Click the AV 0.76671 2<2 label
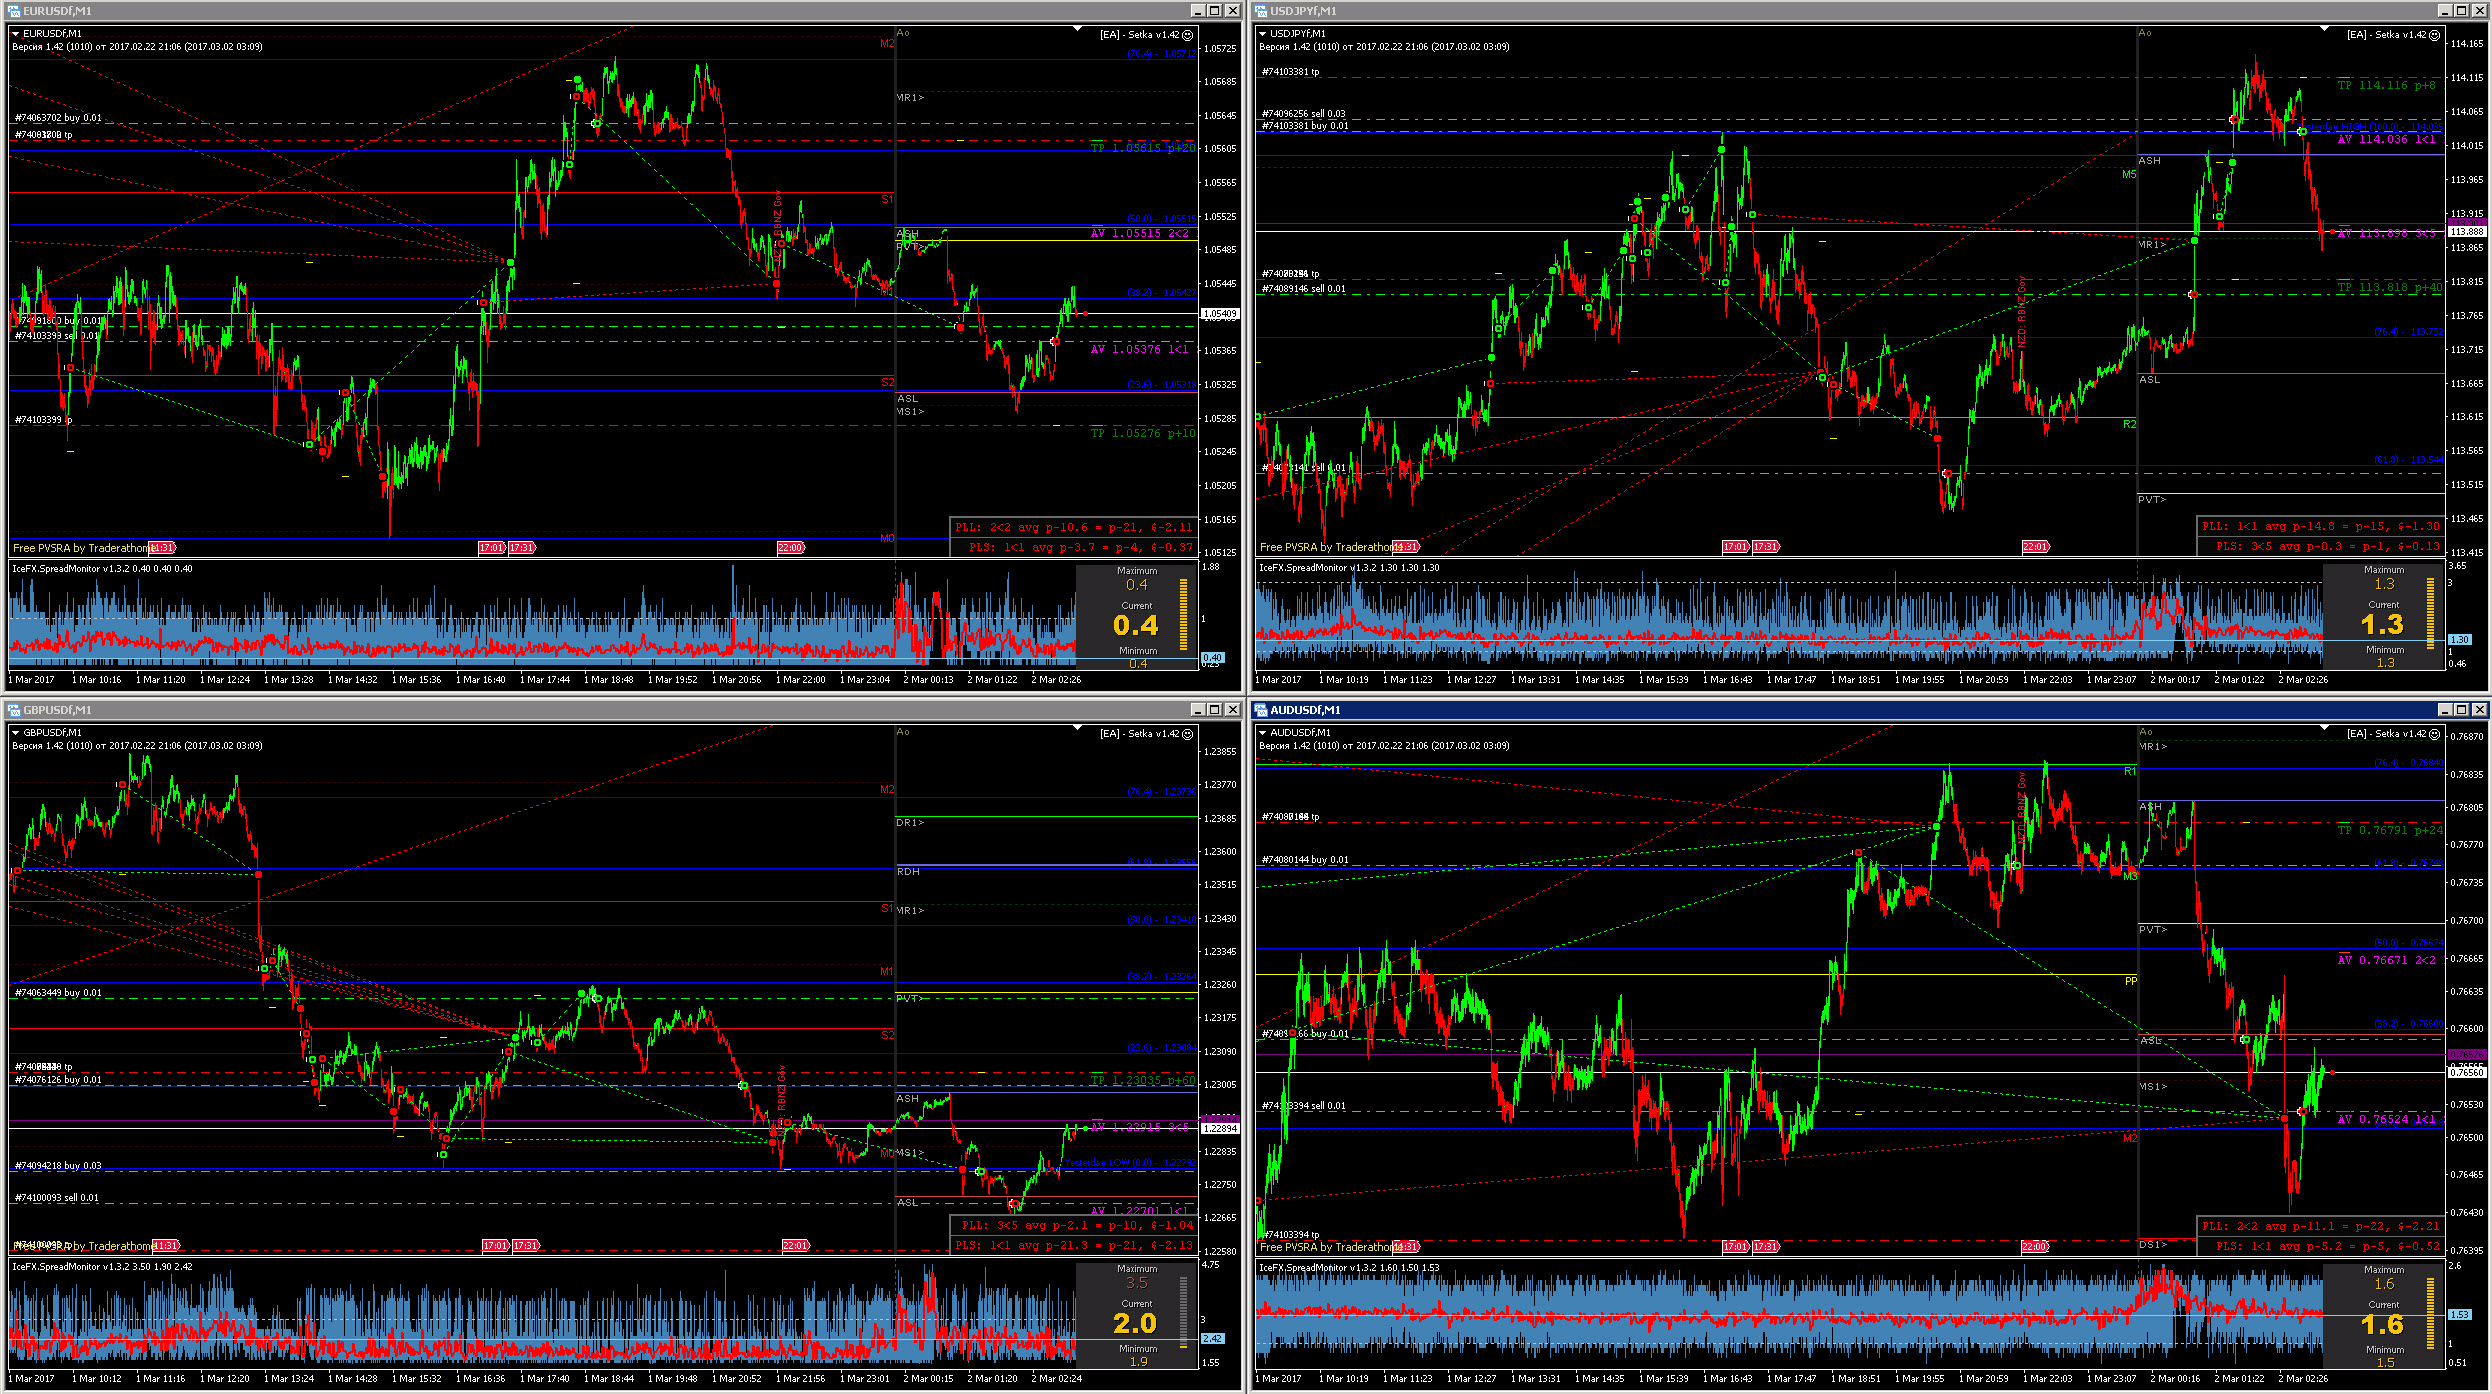This screenshot has width=2492, height=1394. click(x=2386, y=960)
